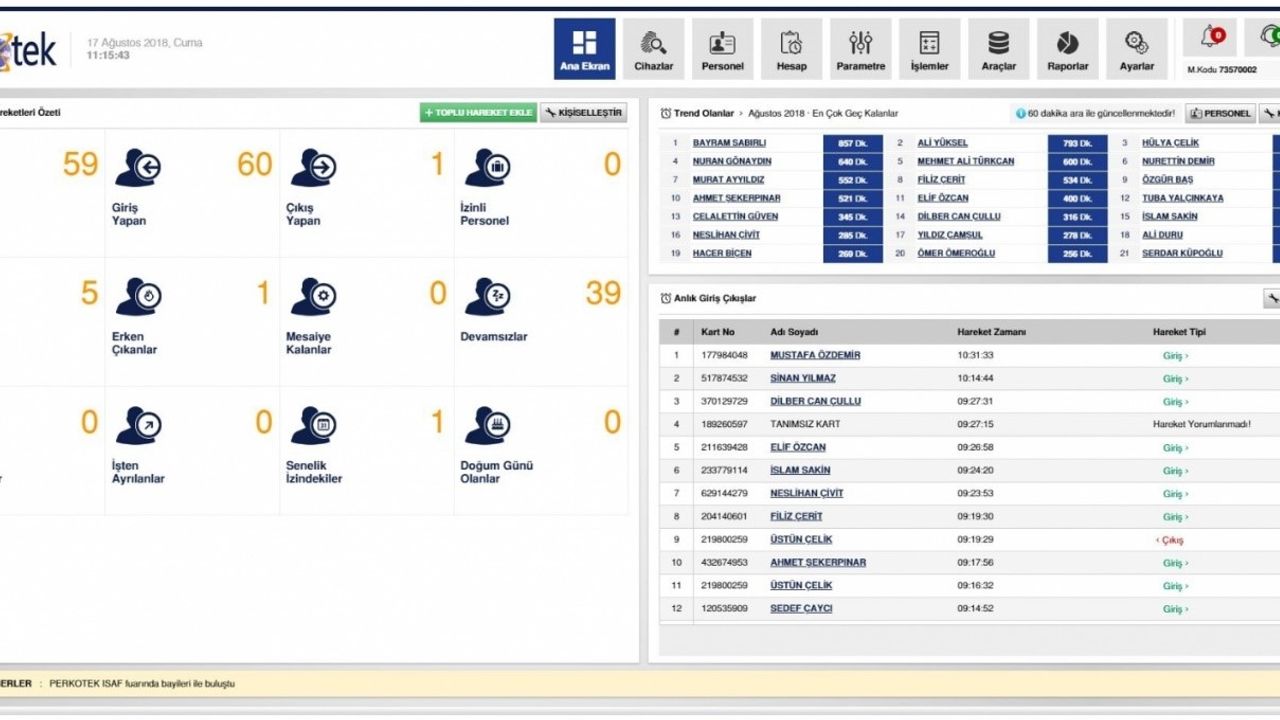Expand Giriş movement for SİNAN YILMAZ
Image resolution: width=1280 pixels, height=720 pixels.
click(1175, 379)
